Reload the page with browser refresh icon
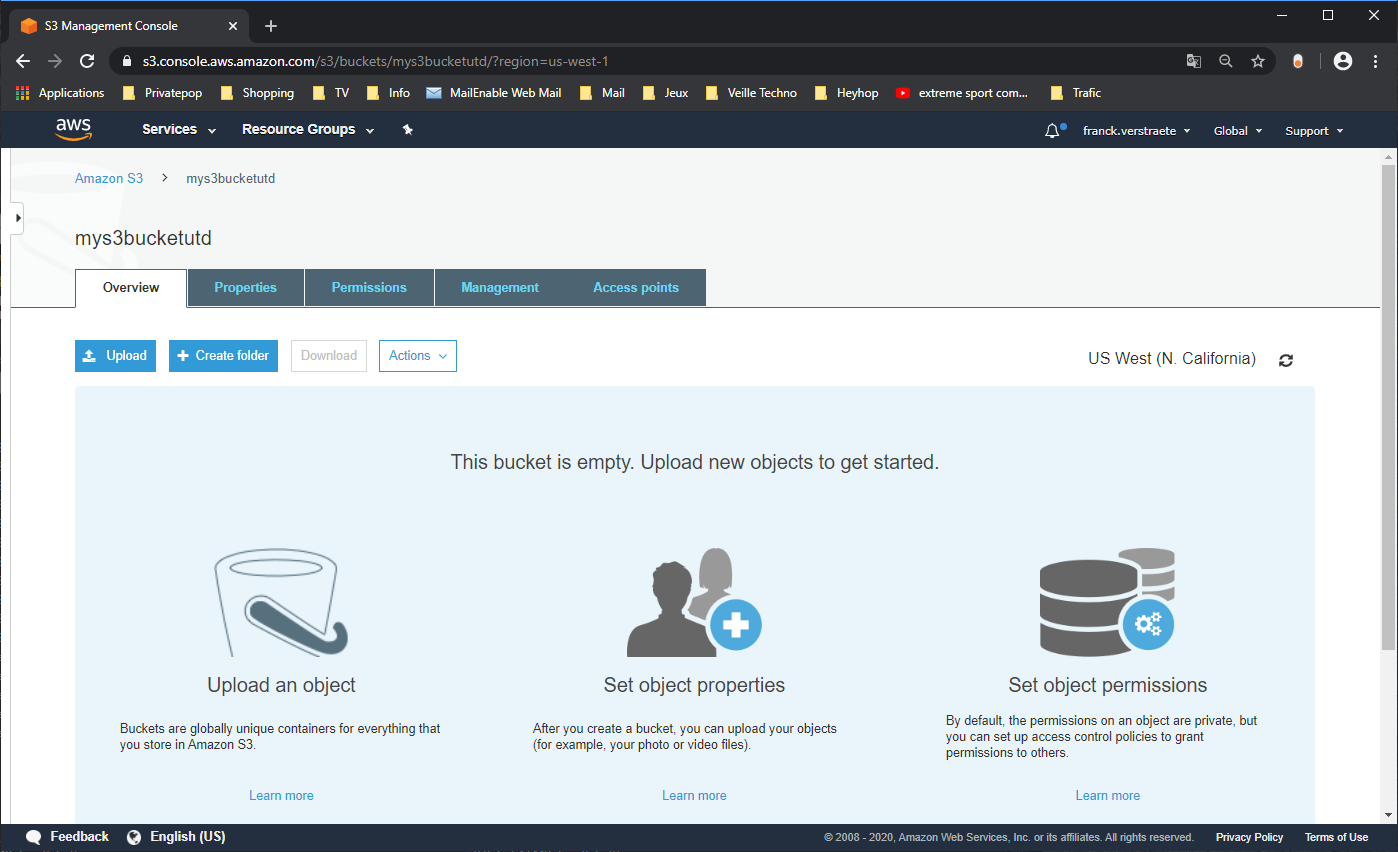The image size is (1398, 852). [87, 61]
